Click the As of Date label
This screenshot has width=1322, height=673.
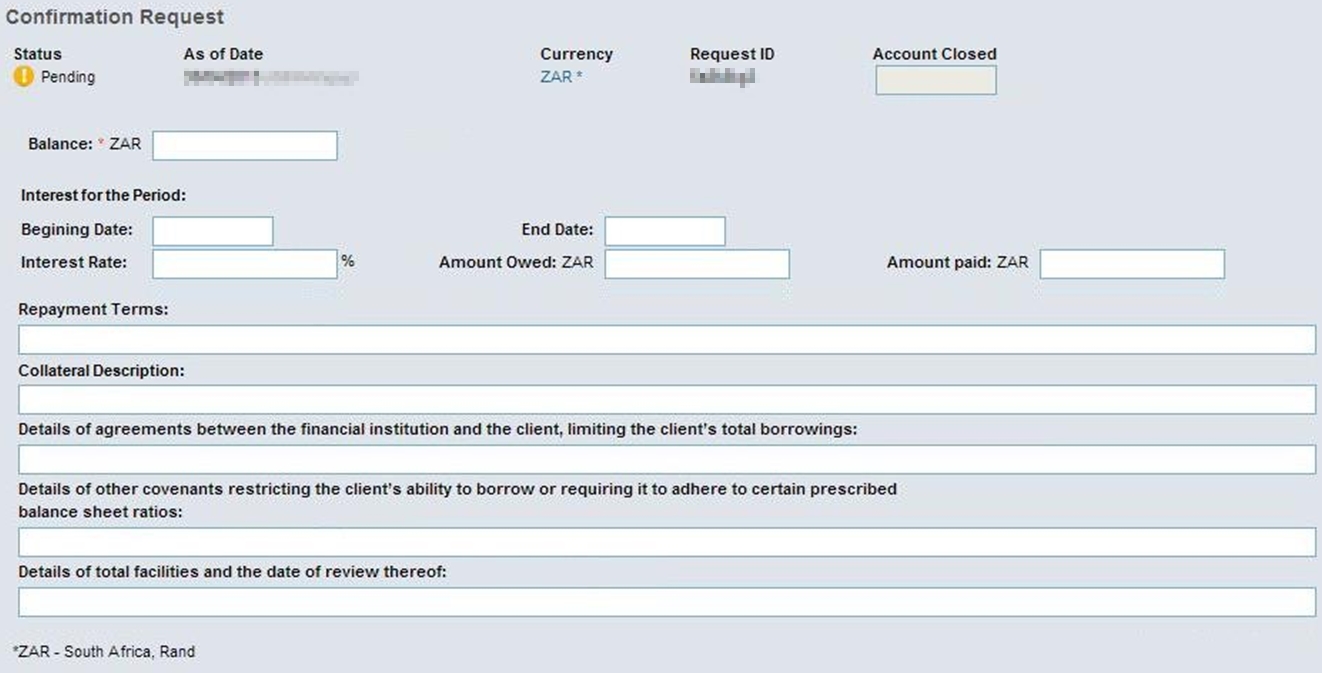(x=223, y=54)
